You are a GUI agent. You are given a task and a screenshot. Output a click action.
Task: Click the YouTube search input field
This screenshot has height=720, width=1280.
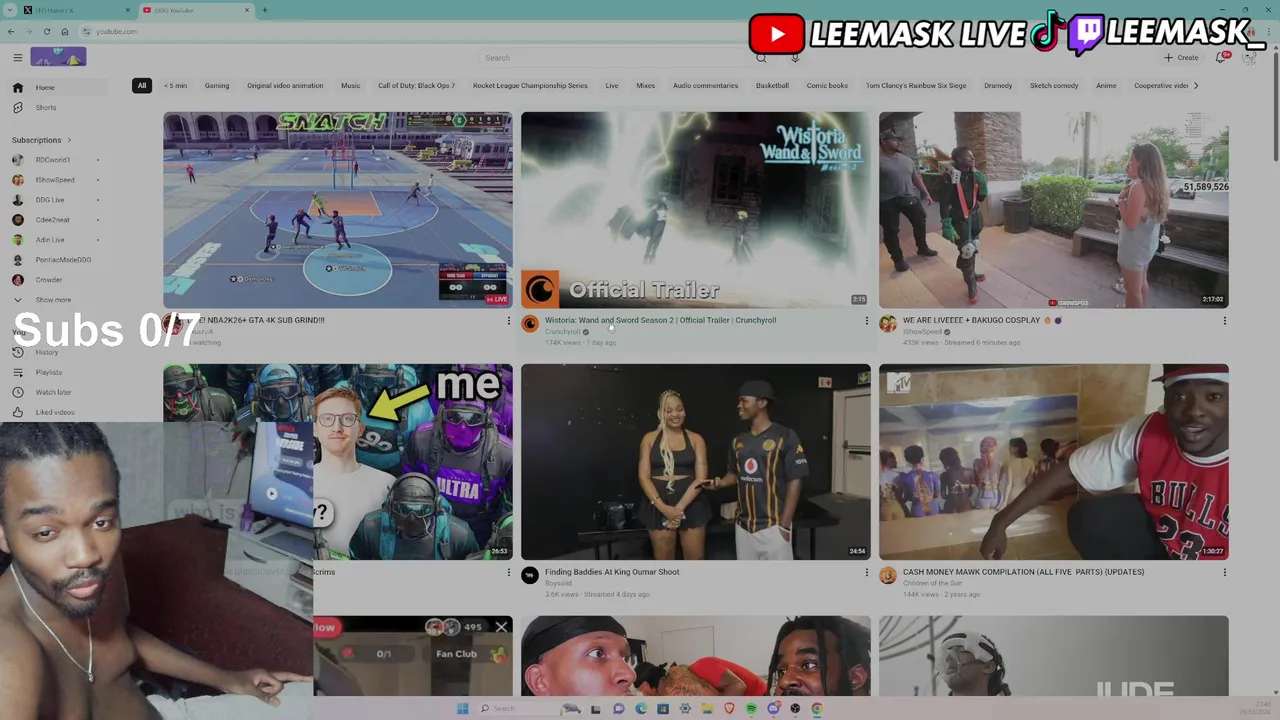612,58
